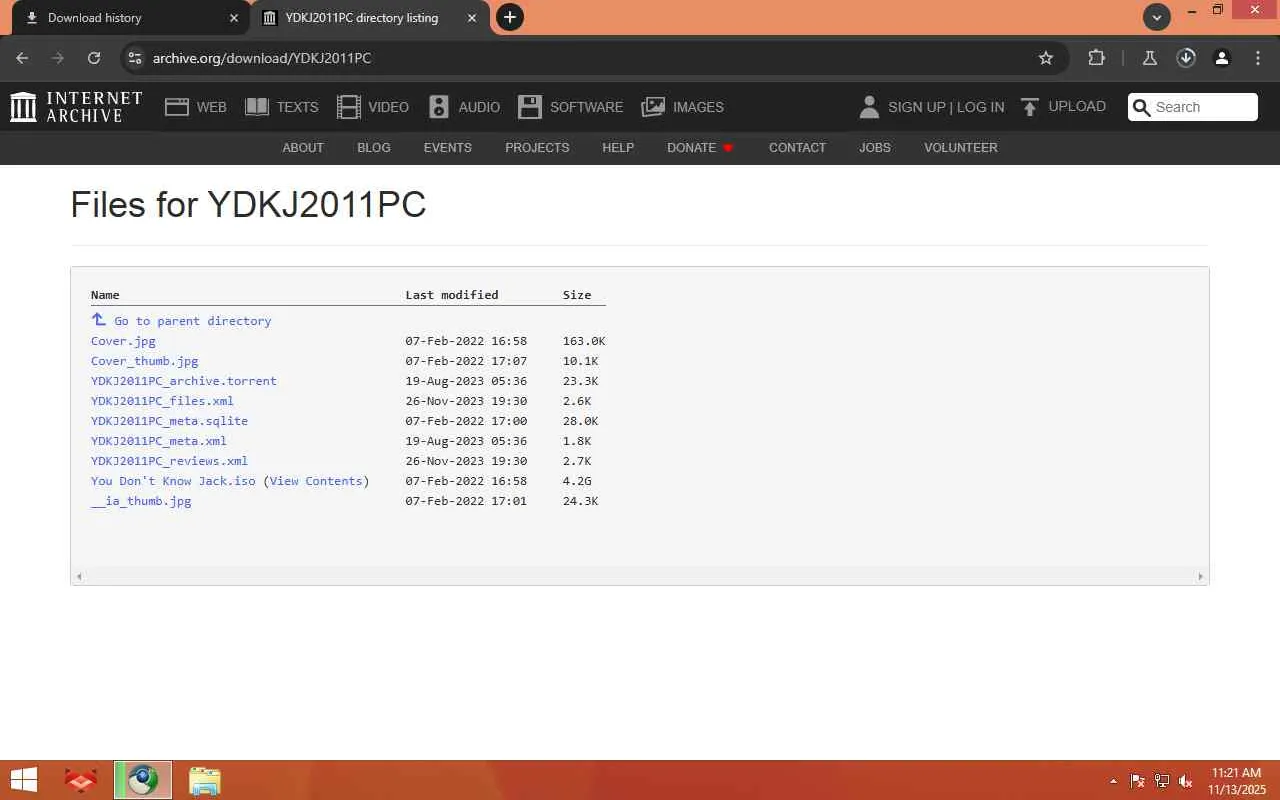Open the Windows Start button

click(23, 780)
